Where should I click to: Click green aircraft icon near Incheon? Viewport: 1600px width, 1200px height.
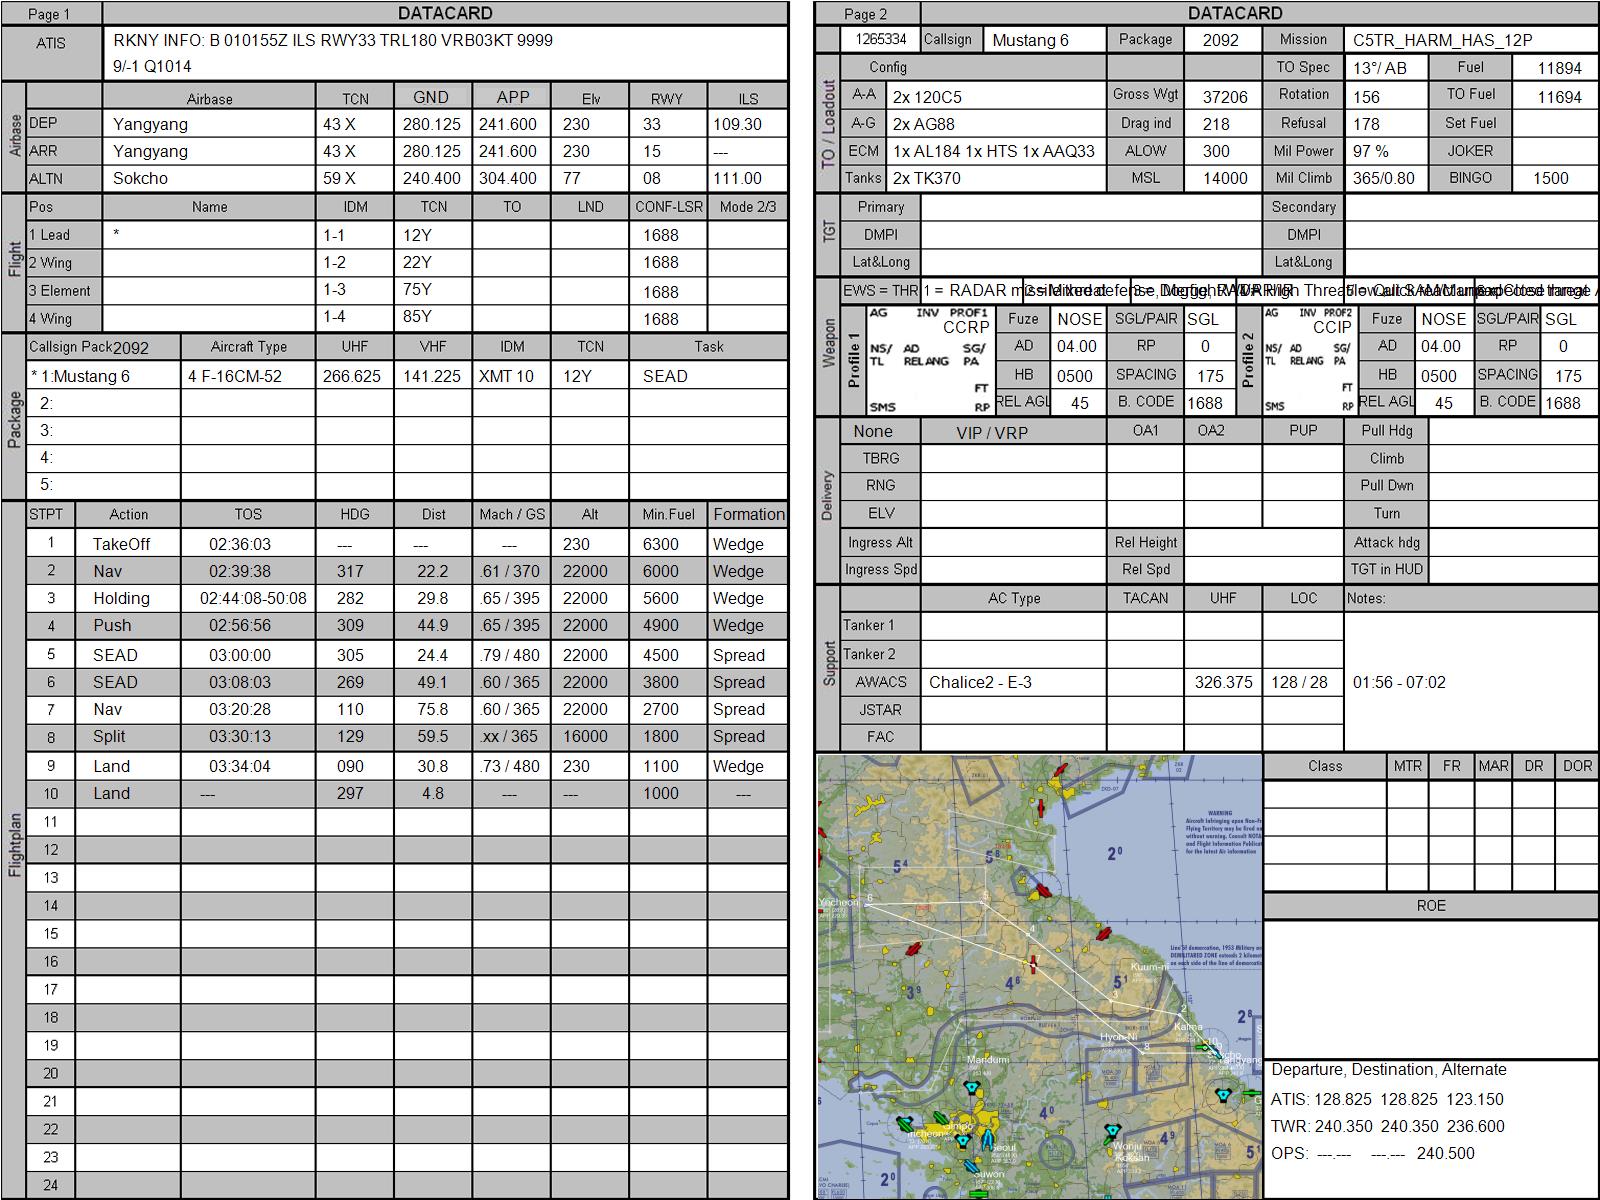(905, 1123)
